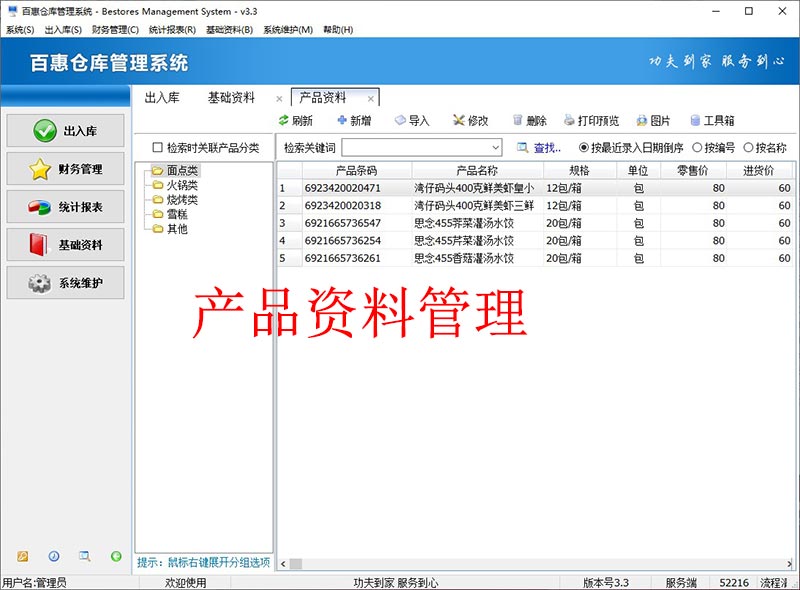Open 财务管理 sidebar module with star icon

[65, 169]
